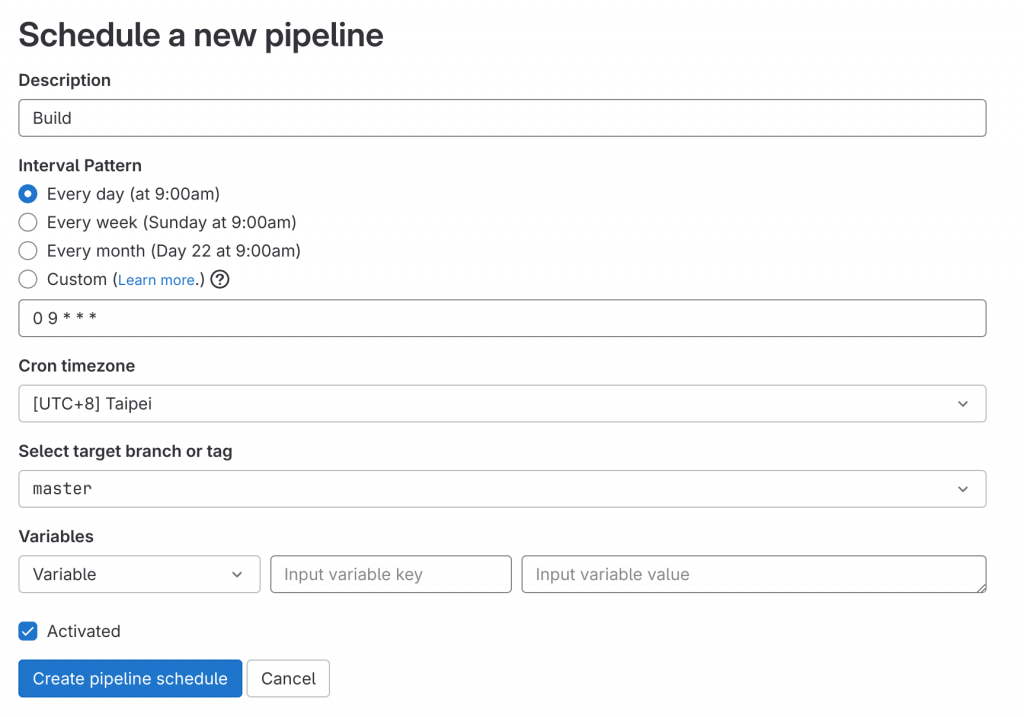Click the Cancel button
The image size is (1024, 717).
(x=288, y=678)
